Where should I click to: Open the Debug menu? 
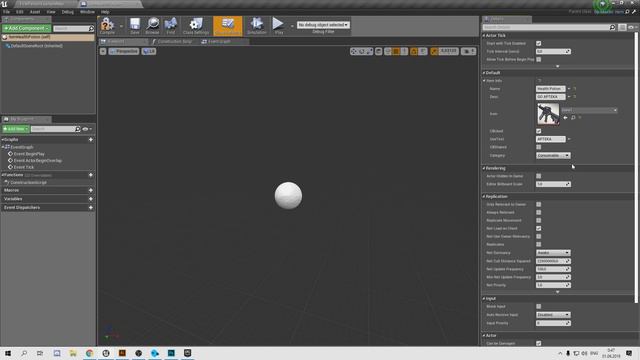(68, 12)
